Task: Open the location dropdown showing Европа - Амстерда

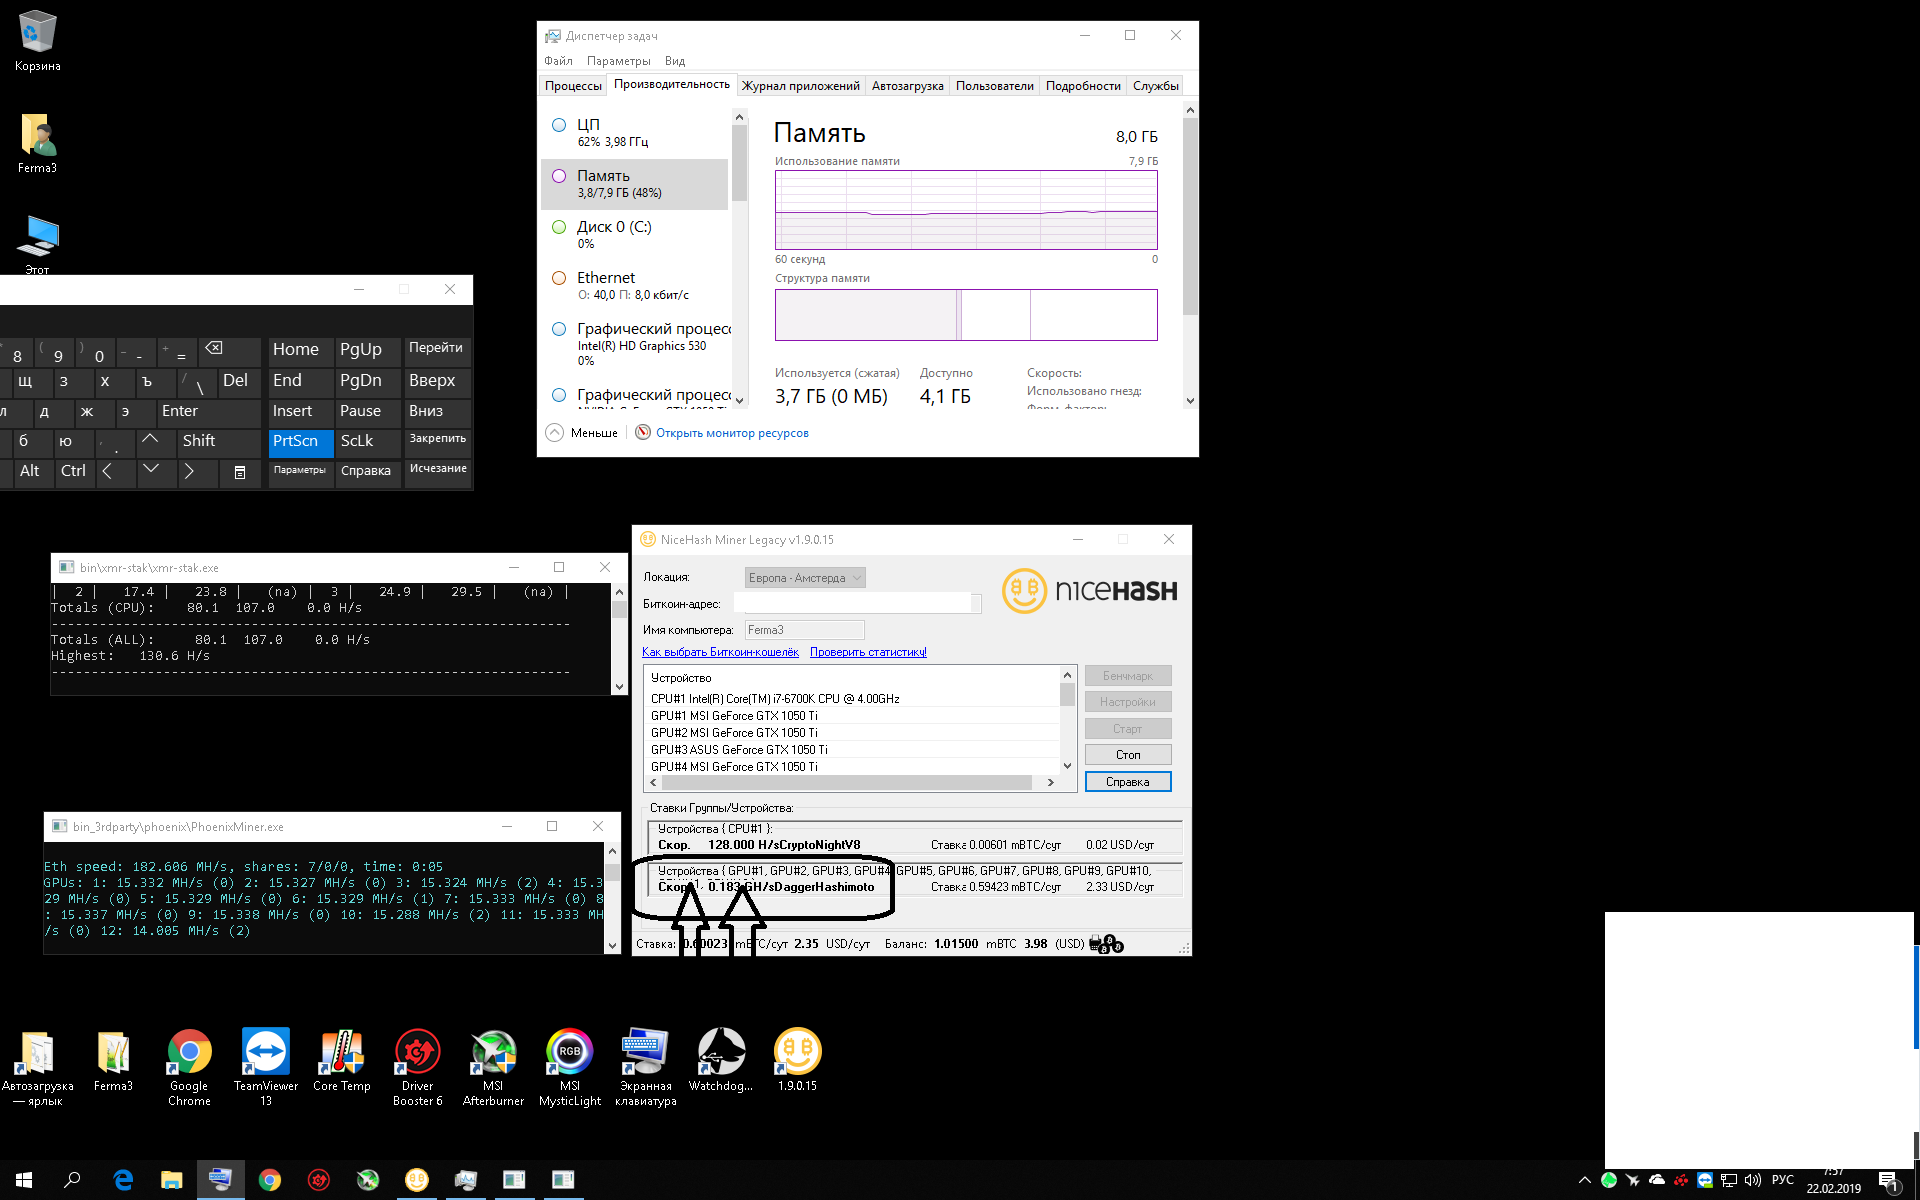Action: pyautogui.click(x=804, y=577)
